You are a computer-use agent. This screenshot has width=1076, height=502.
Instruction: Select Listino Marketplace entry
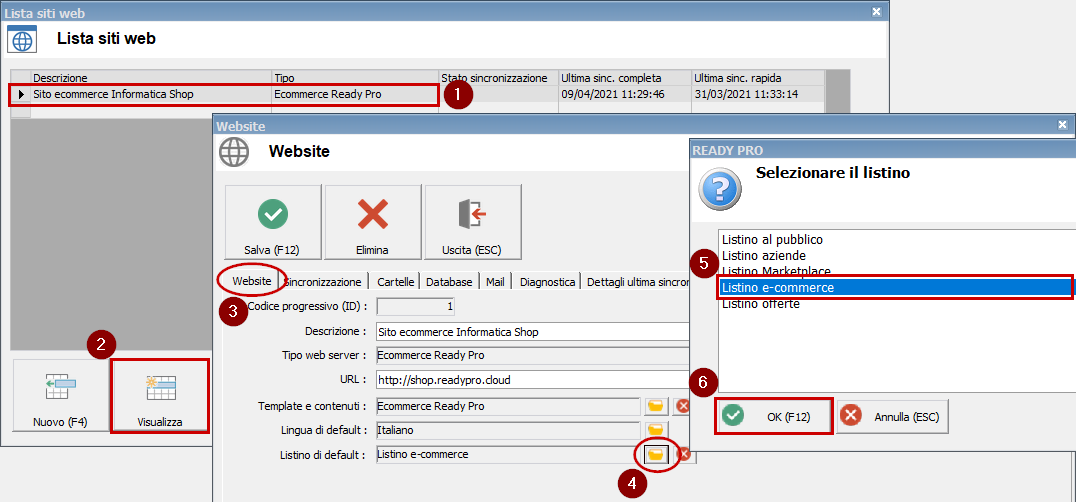point(896,272)
